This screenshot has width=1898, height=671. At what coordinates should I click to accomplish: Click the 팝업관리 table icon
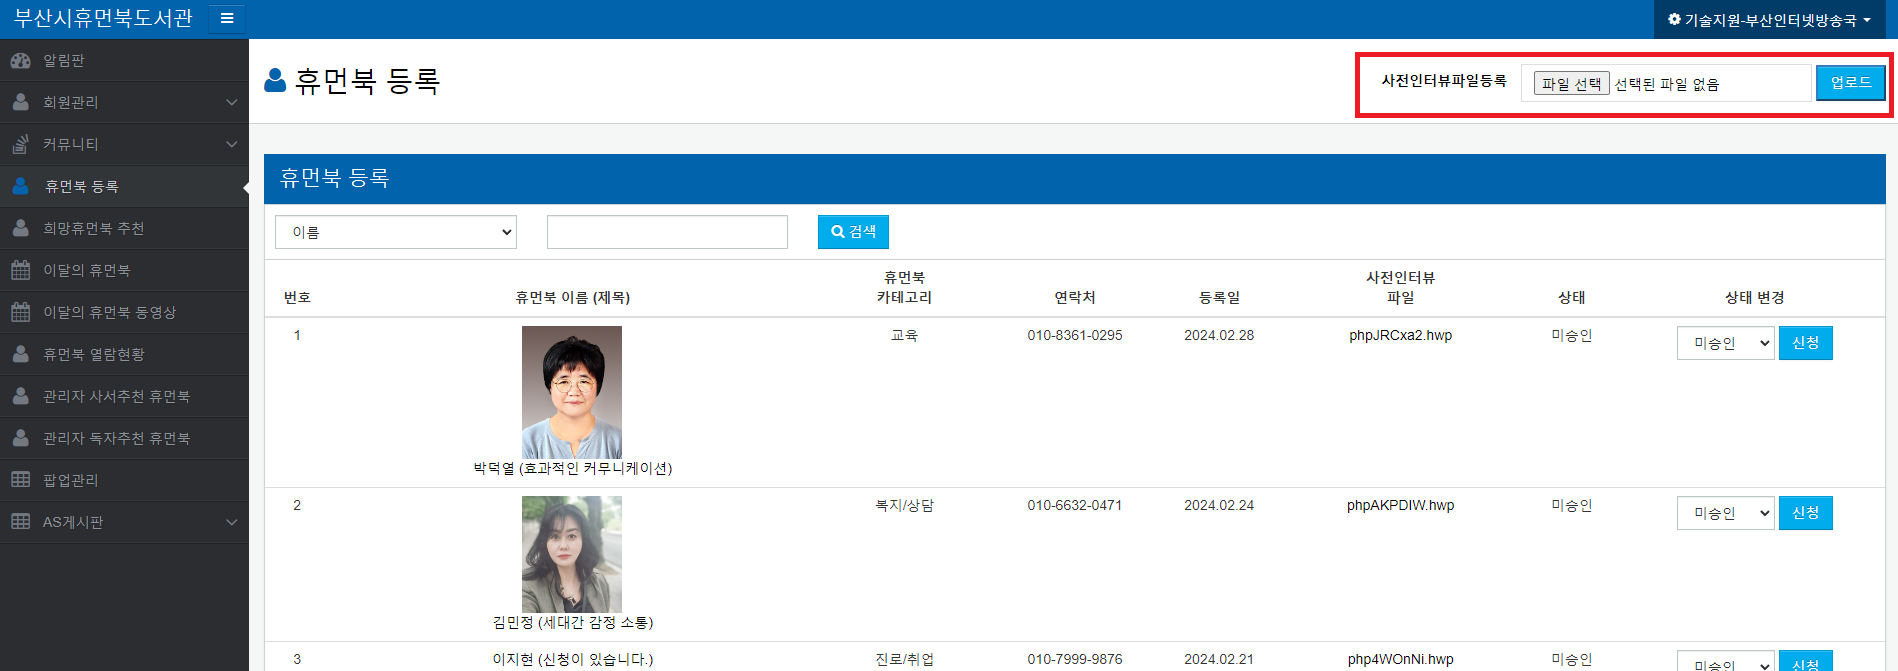tap(20, 480)
